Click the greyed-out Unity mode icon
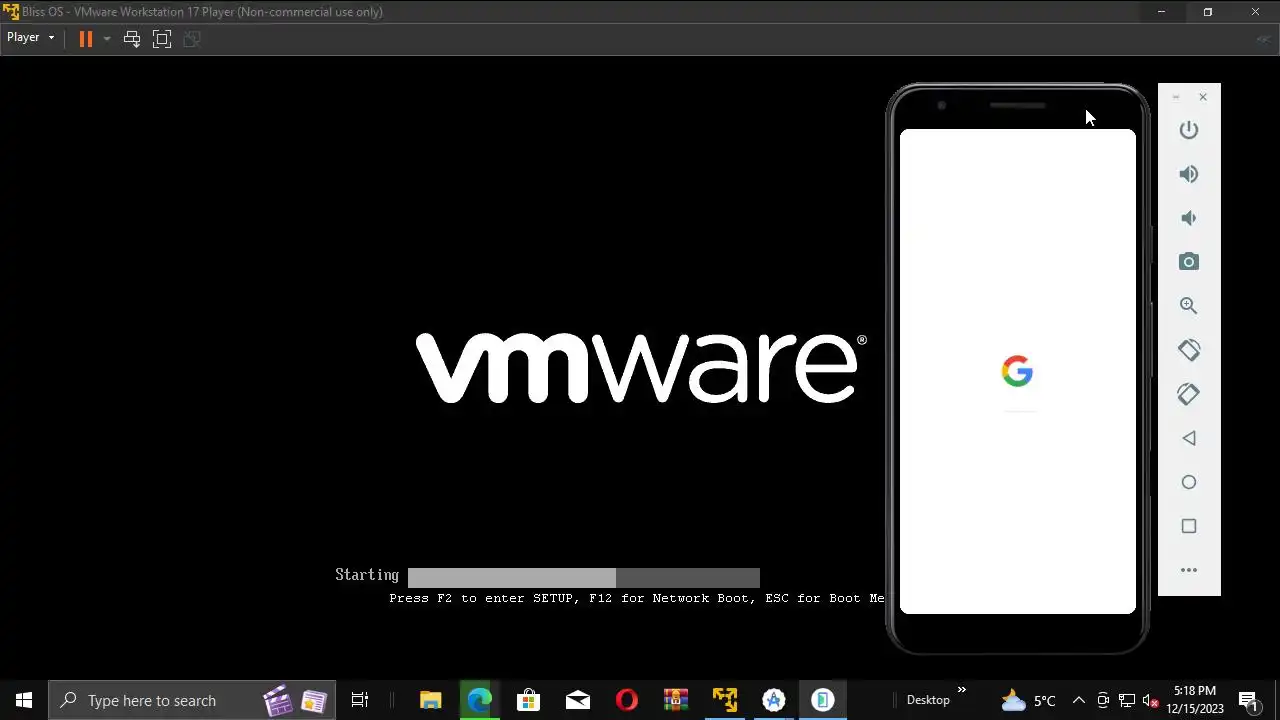The height and width of the screenshot is (720, 1280). (193, 39)
